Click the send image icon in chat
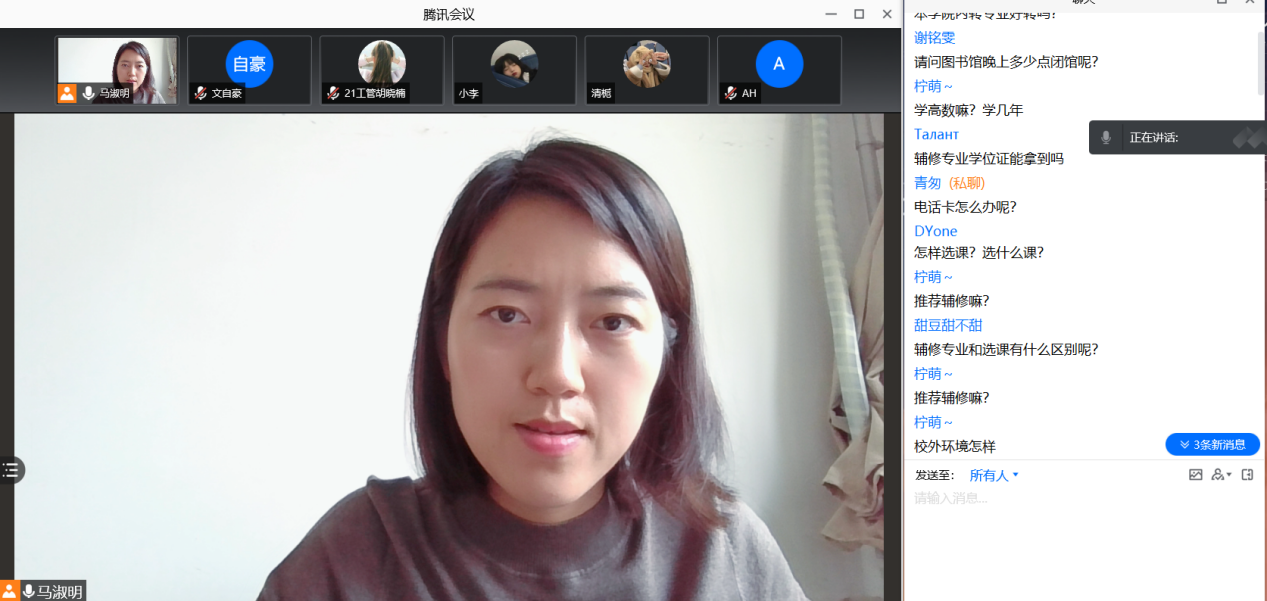This screenshot has width=1267, height=601. pos(1195,475)
